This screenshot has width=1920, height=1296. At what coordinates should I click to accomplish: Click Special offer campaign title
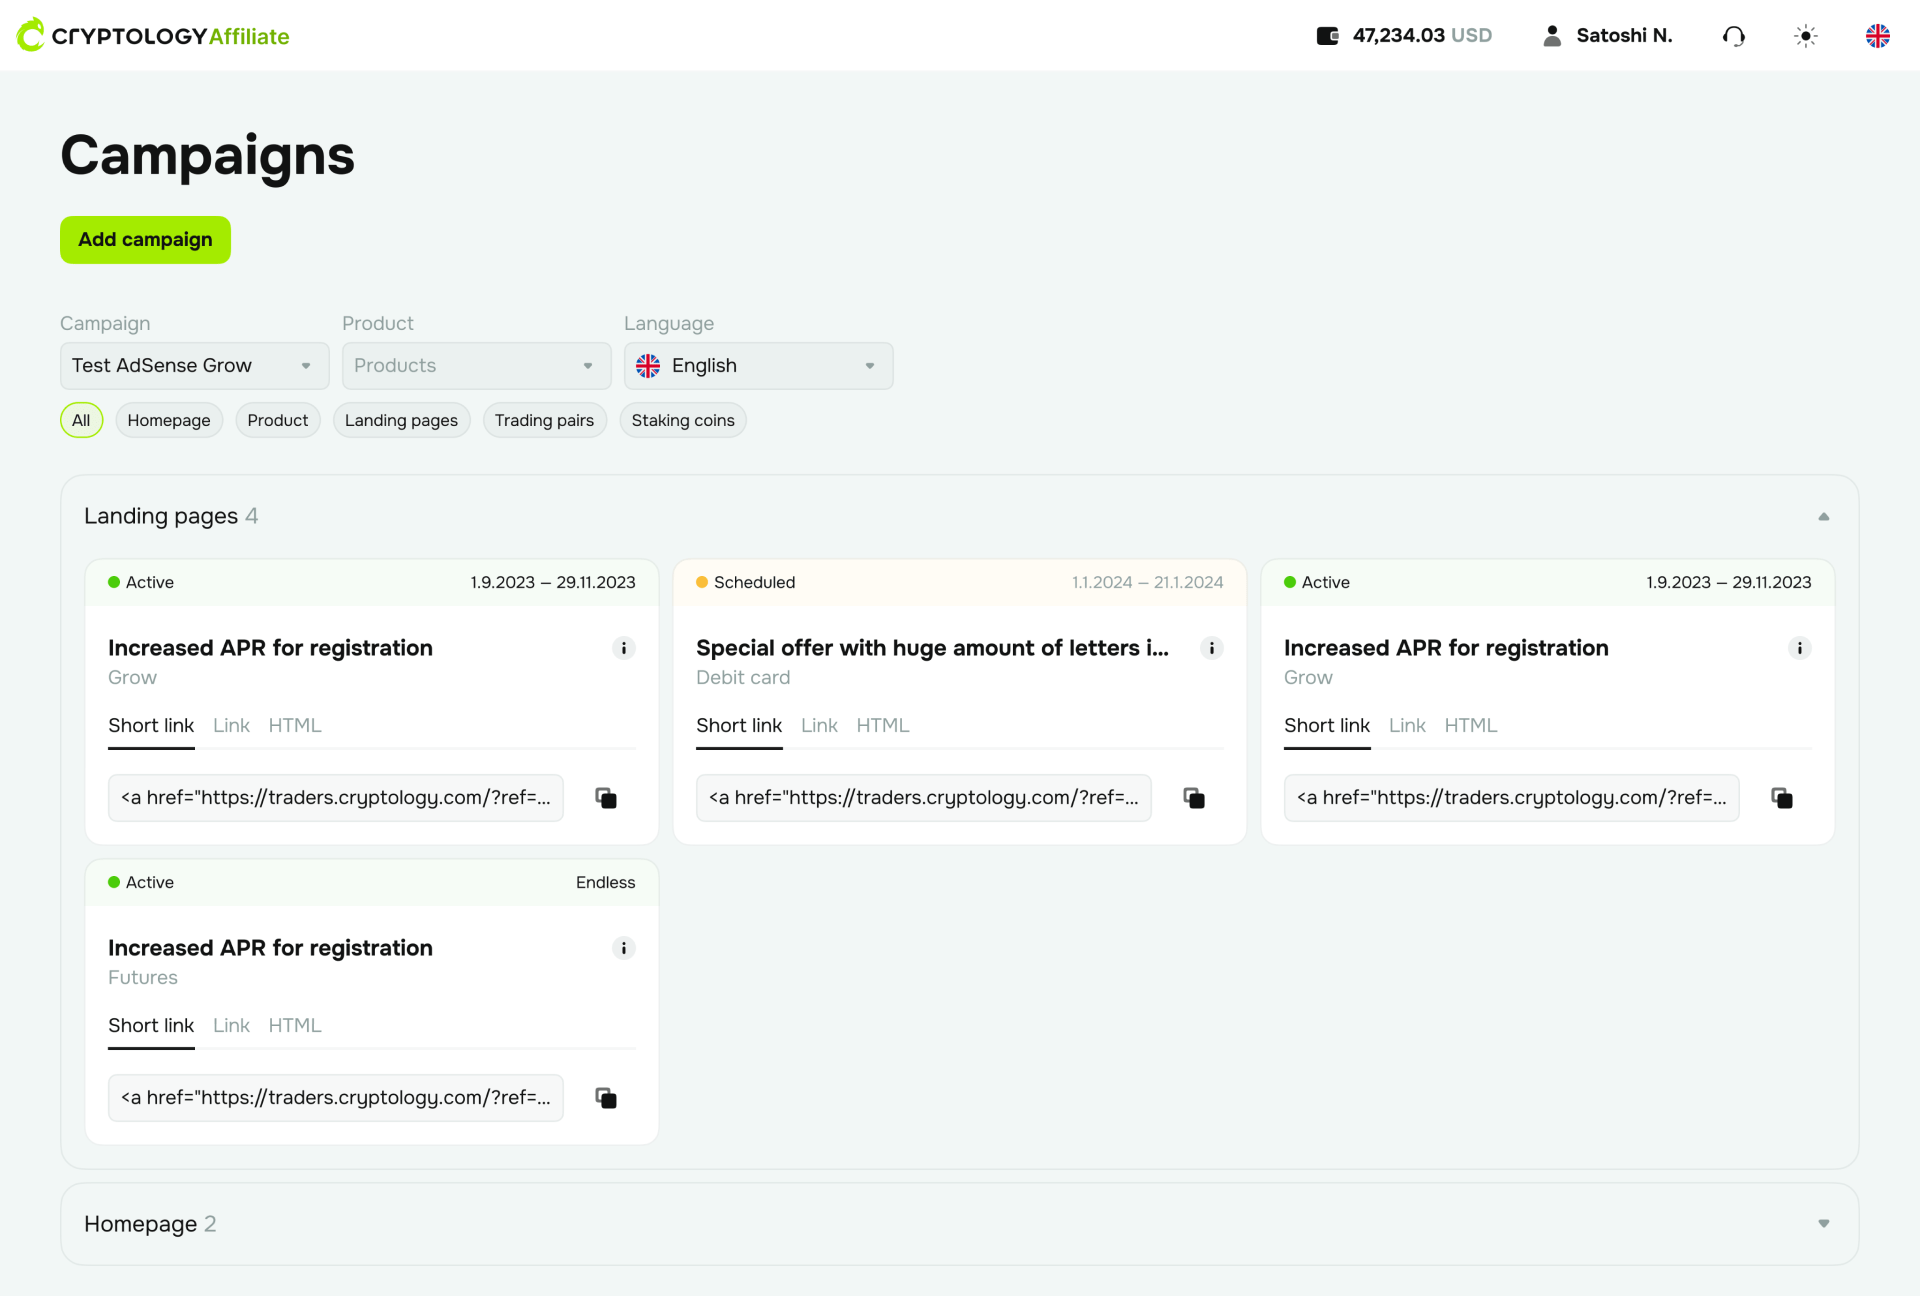[932, 648]
